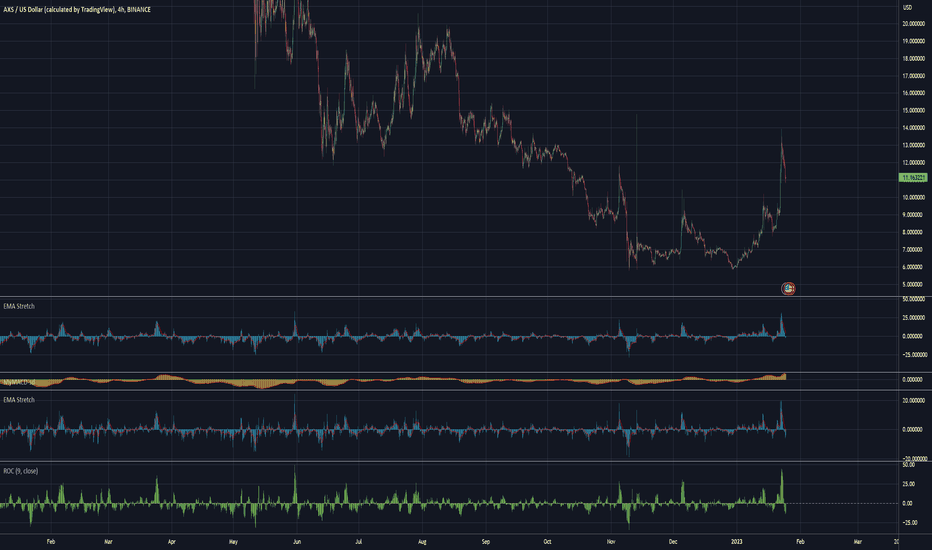
Task: Click the Jul label on the time axis
Action: click(358, 542)
